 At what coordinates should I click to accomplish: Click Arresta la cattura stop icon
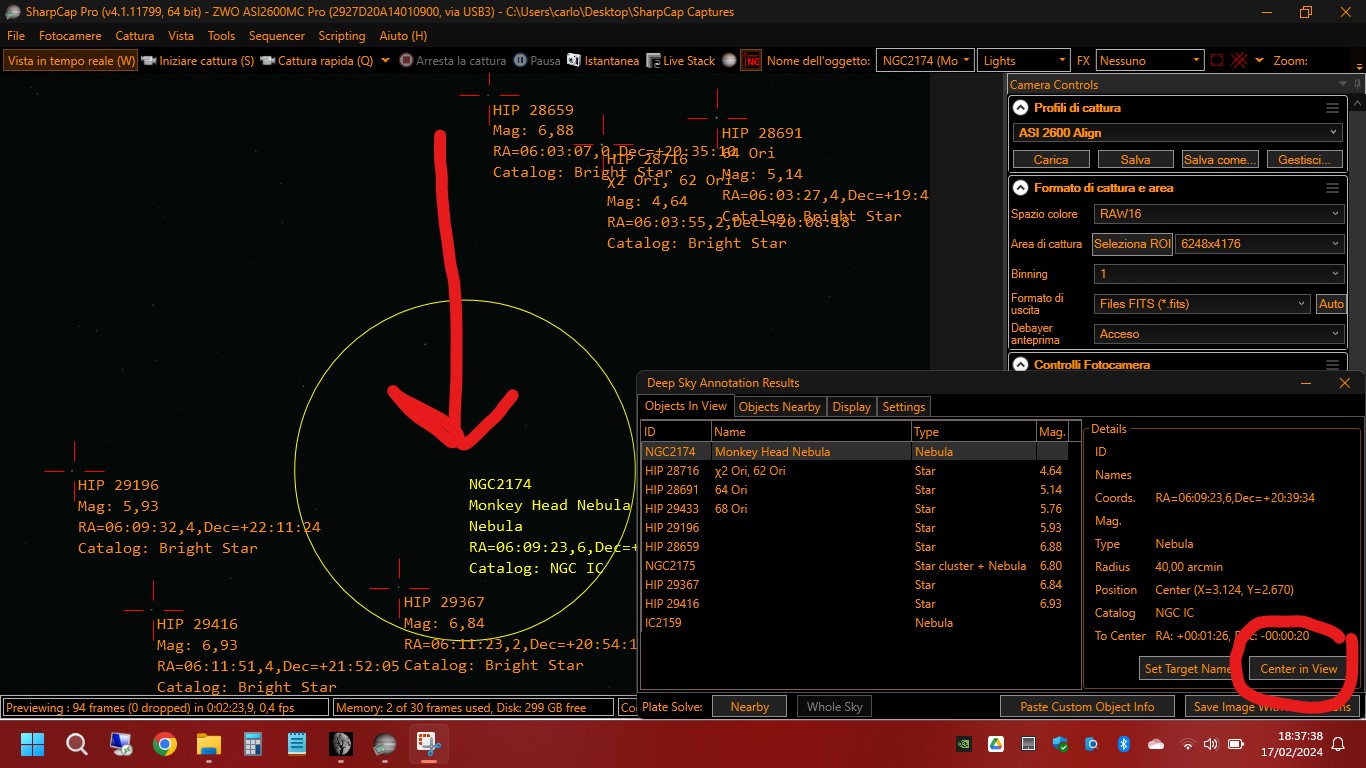(x=406, y=61)
